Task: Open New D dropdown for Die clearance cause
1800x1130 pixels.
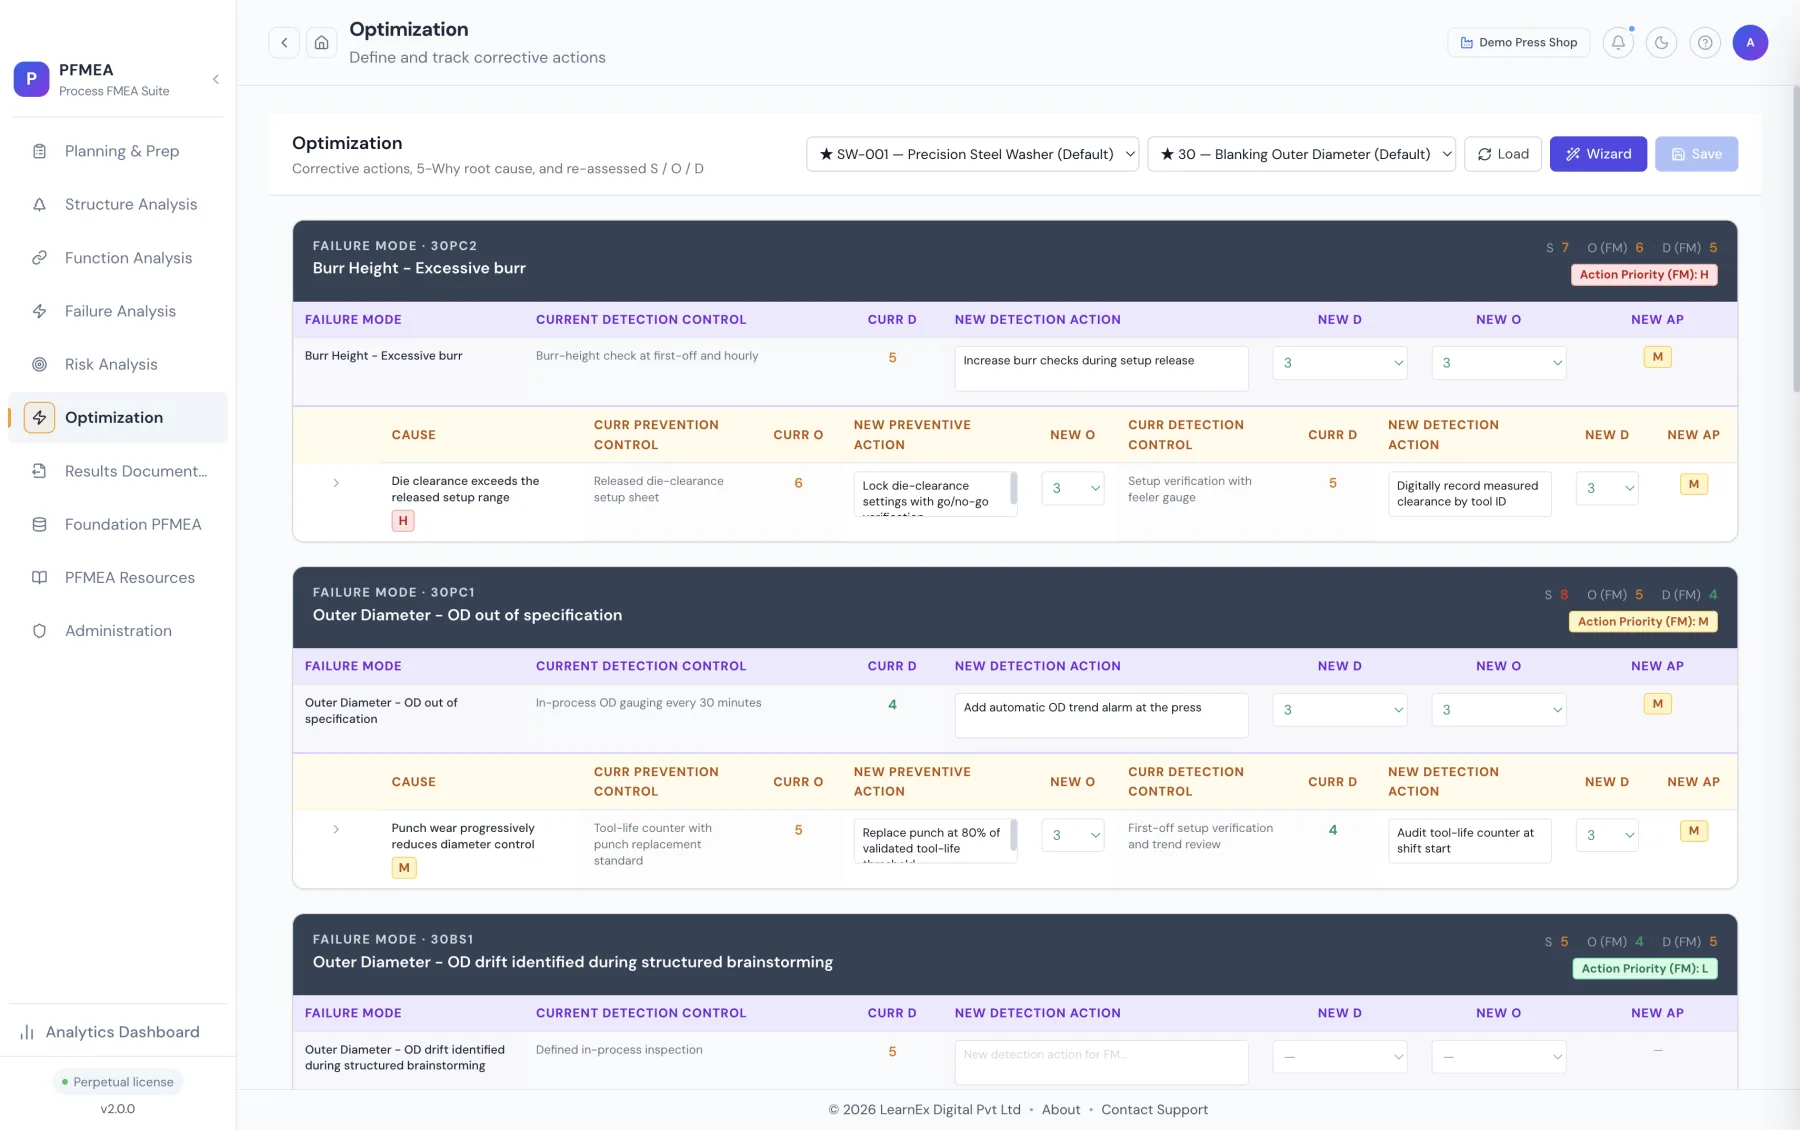Action: 1607,488
